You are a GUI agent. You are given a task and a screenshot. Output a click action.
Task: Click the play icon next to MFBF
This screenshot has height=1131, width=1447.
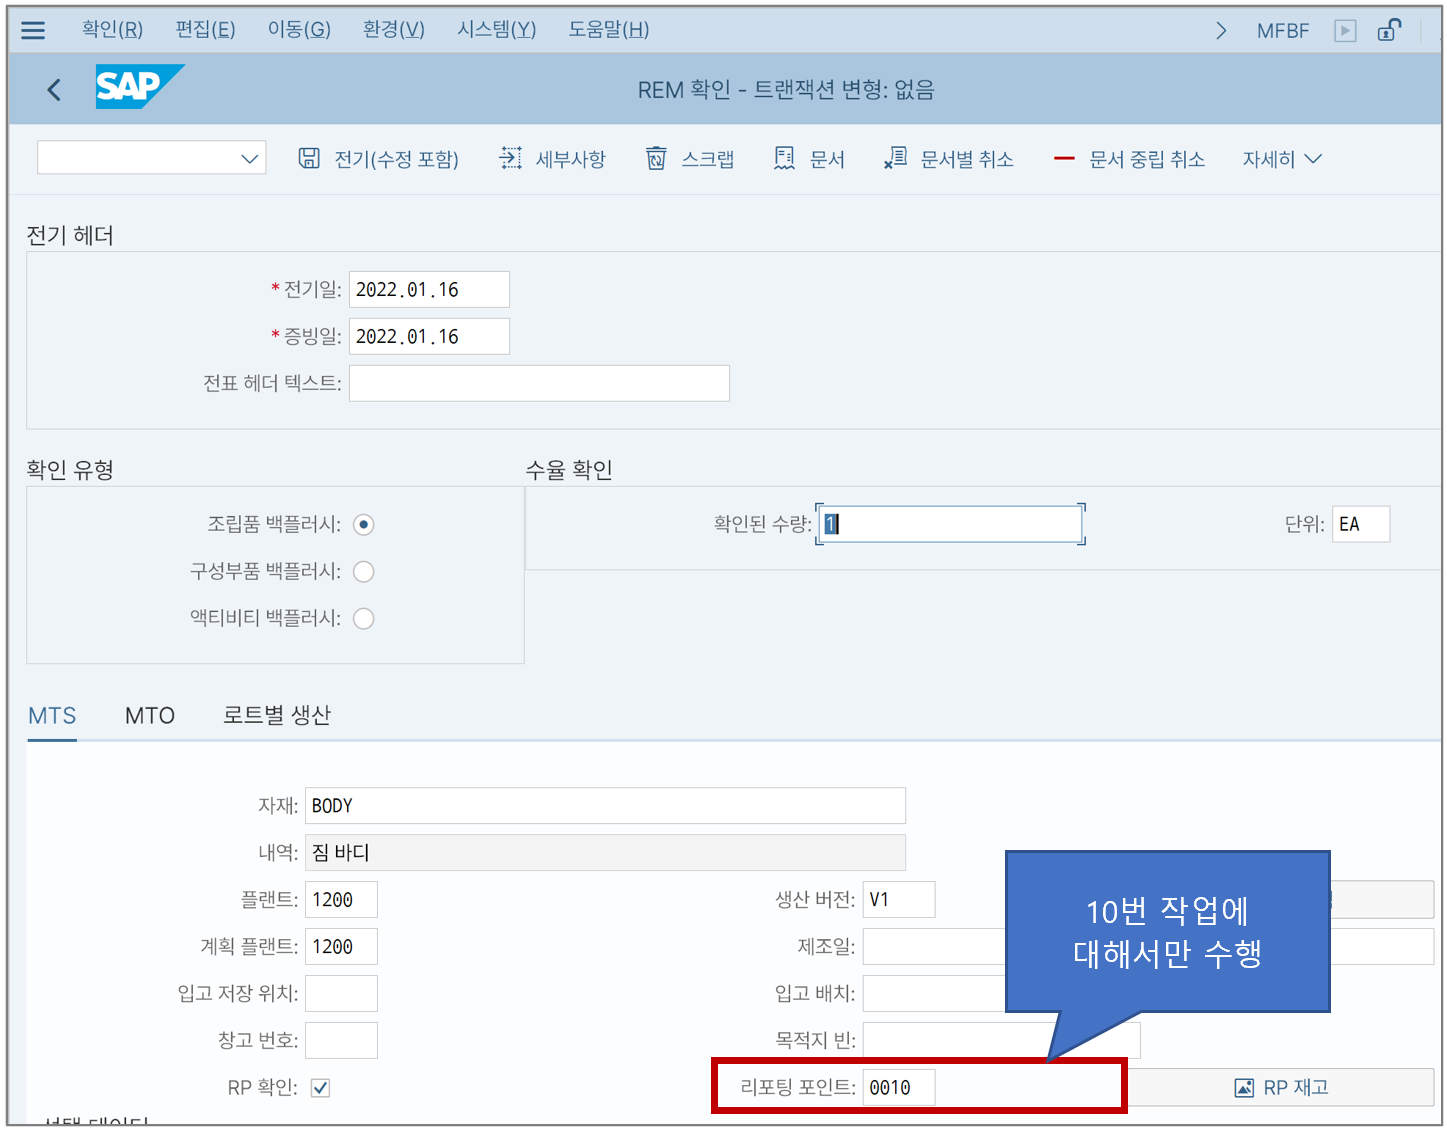(1345, 30)
